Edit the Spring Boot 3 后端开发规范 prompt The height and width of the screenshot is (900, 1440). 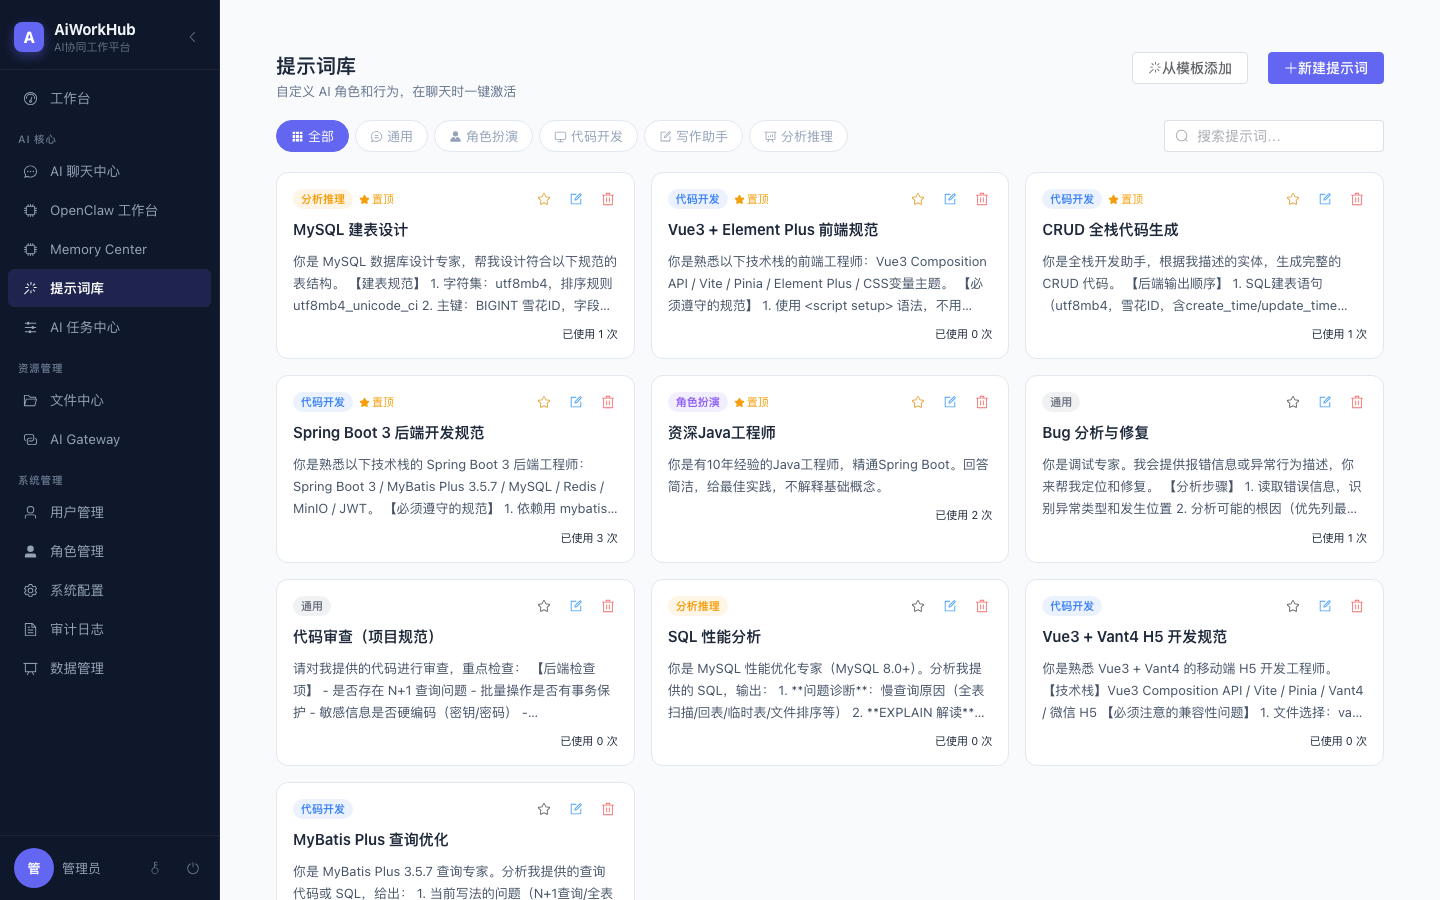(x=576, y=402)
